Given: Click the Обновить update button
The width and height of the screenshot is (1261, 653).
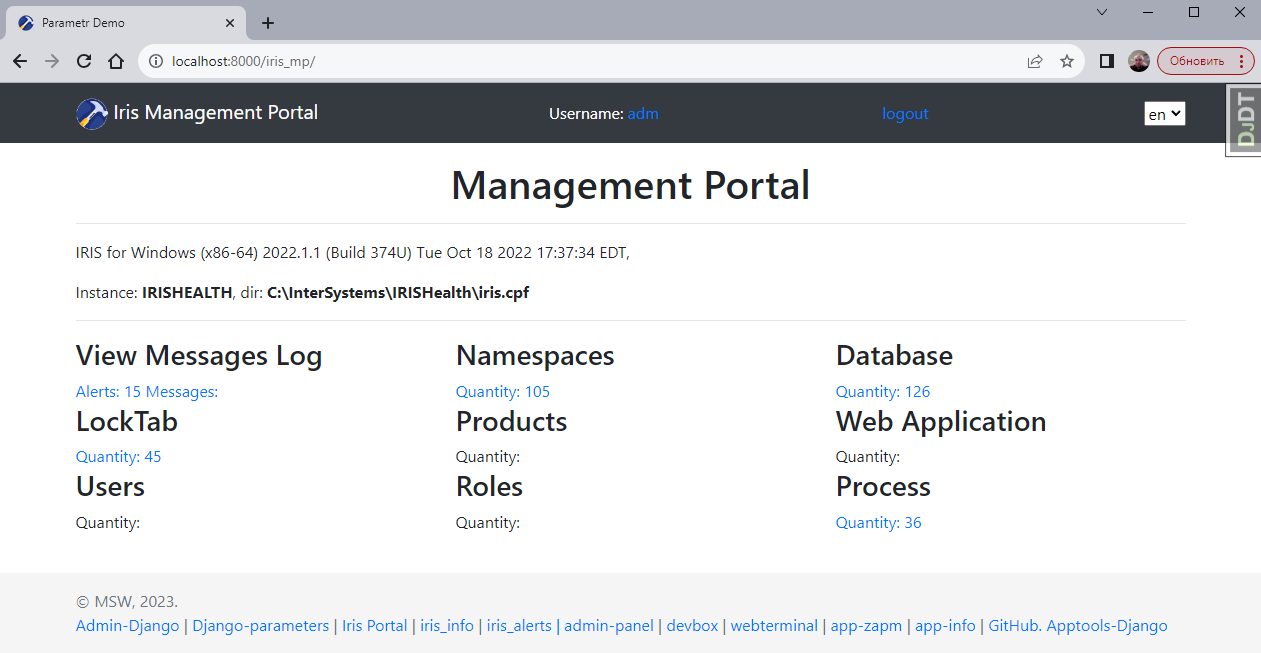Looking at the screenshot, I should [x=1196, y=61].
